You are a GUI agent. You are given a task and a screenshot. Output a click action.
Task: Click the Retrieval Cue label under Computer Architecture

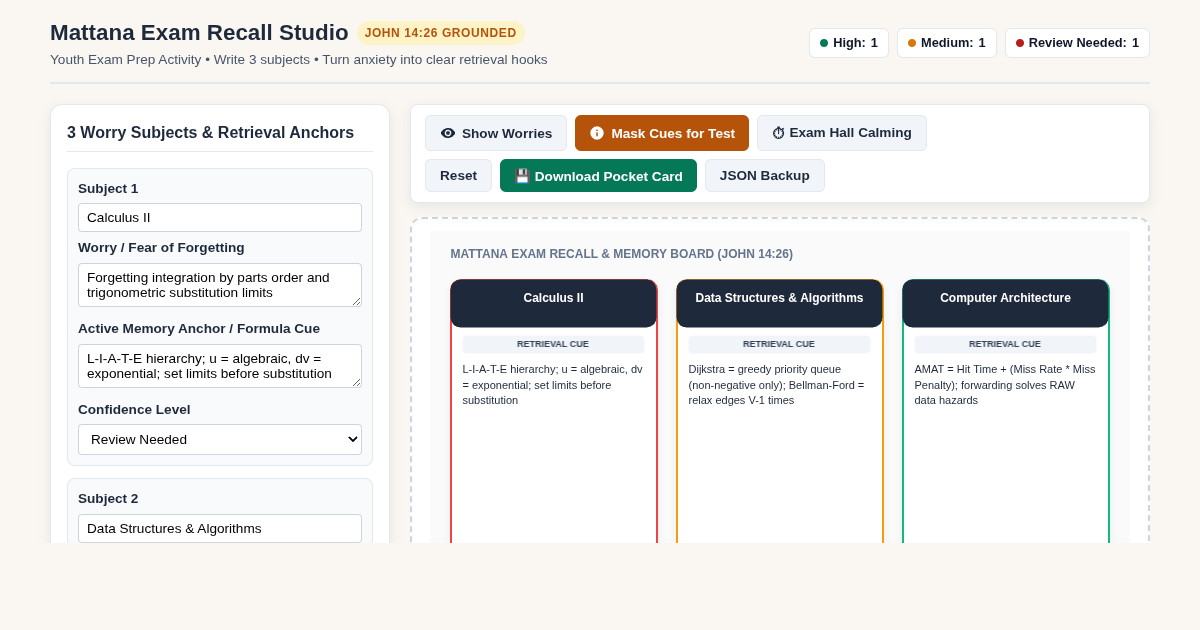click(1005, 344)
